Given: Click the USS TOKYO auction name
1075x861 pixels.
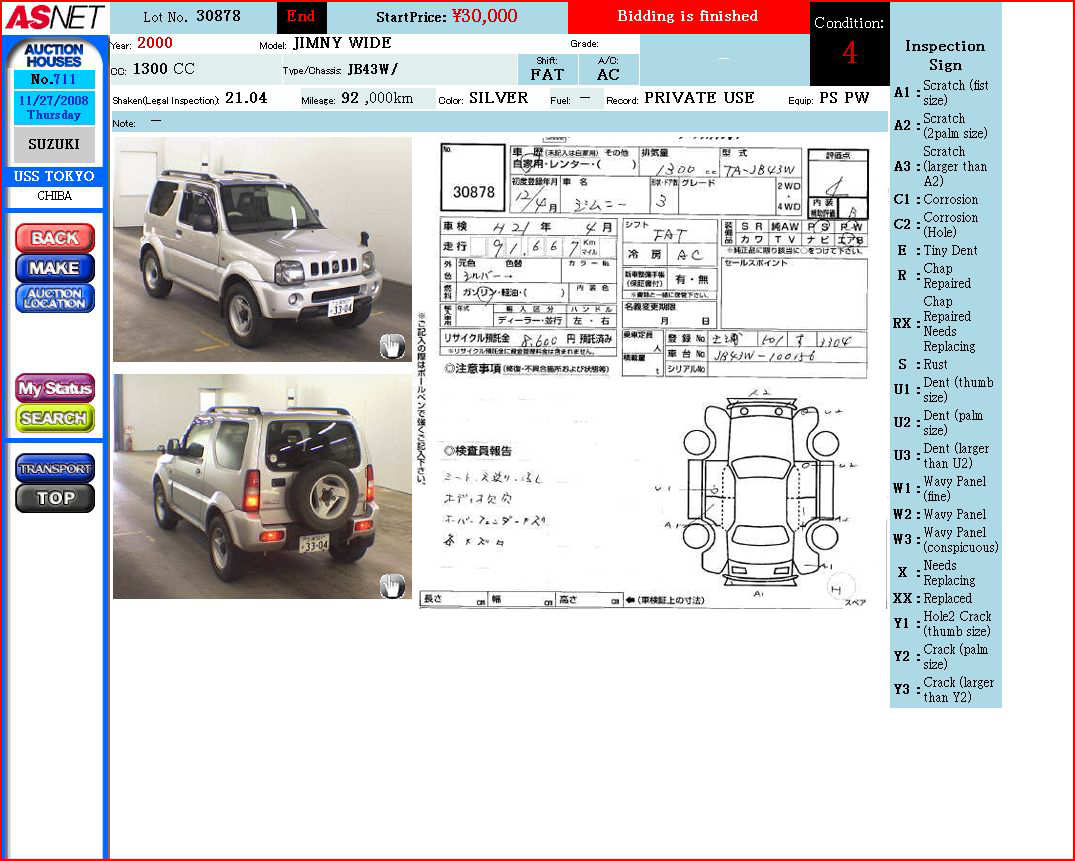Looking at the screenshot, I should click(54, 177).
